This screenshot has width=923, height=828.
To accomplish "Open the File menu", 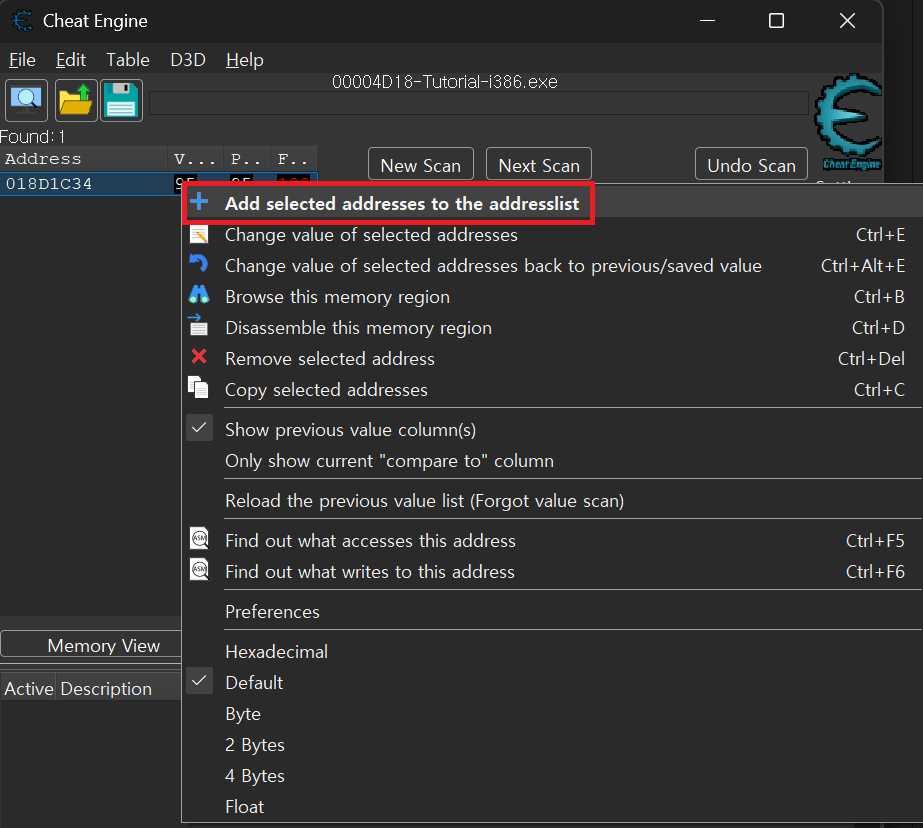I will coord(22,60).
